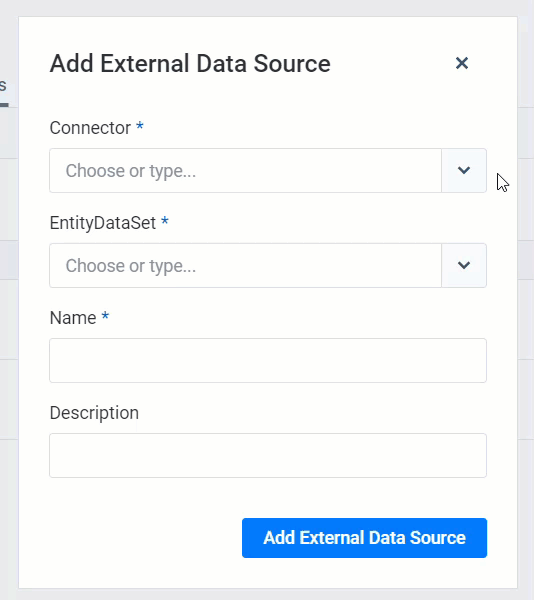Image resolution: width=534 pixels, height=600 pixels.
Task: Close the Add External Data Source dialog
Action: 462,63
